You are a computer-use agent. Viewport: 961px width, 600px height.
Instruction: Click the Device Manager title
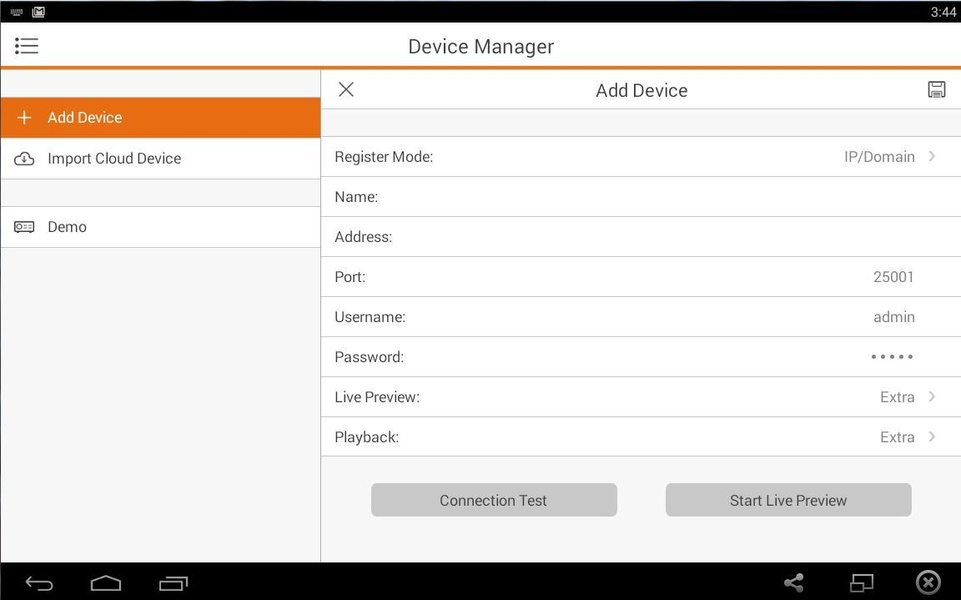pos(481,47)
